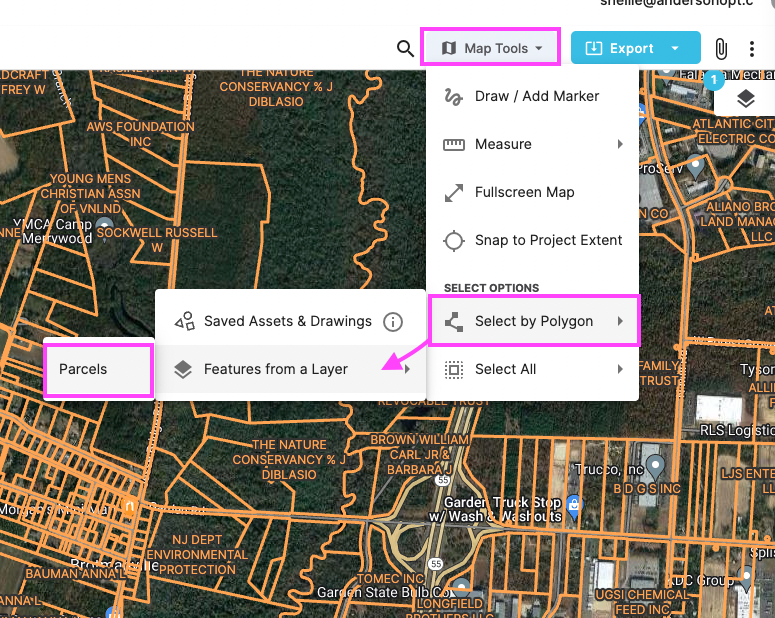This screenshot has width=775, height=618.
Task: Click the Snap to Extent crosshair icon
Action: 453,241
